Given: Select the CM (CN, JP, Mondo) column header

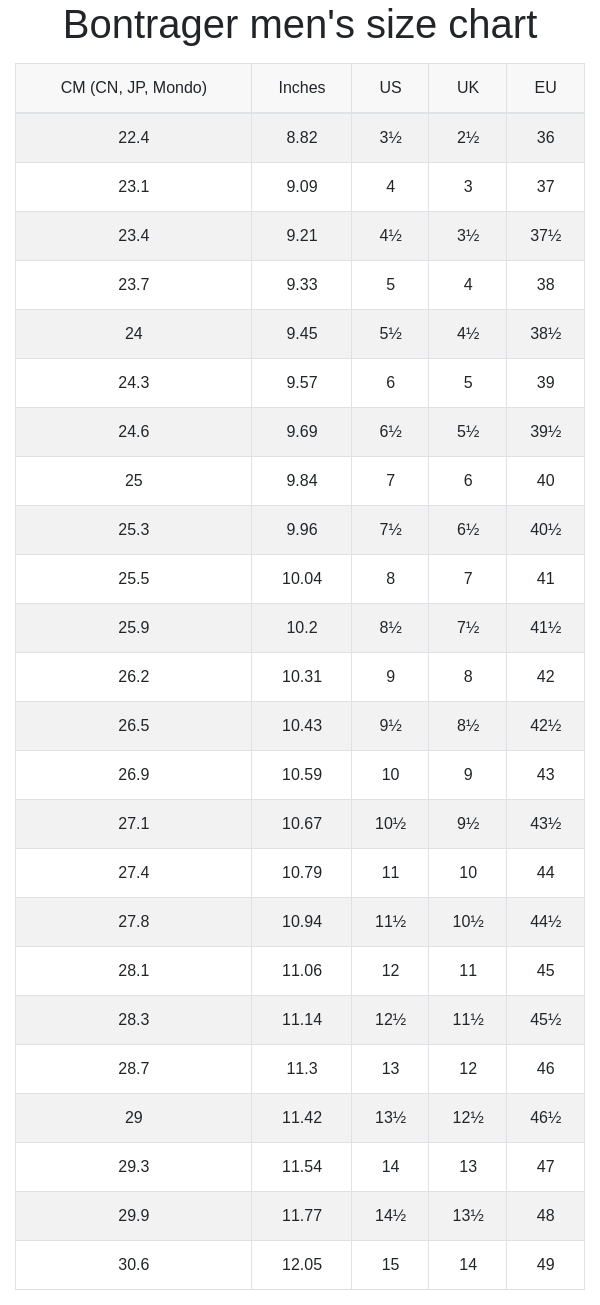Looking at the screenshot, I should pyautogui.click(x=134, y=88).
